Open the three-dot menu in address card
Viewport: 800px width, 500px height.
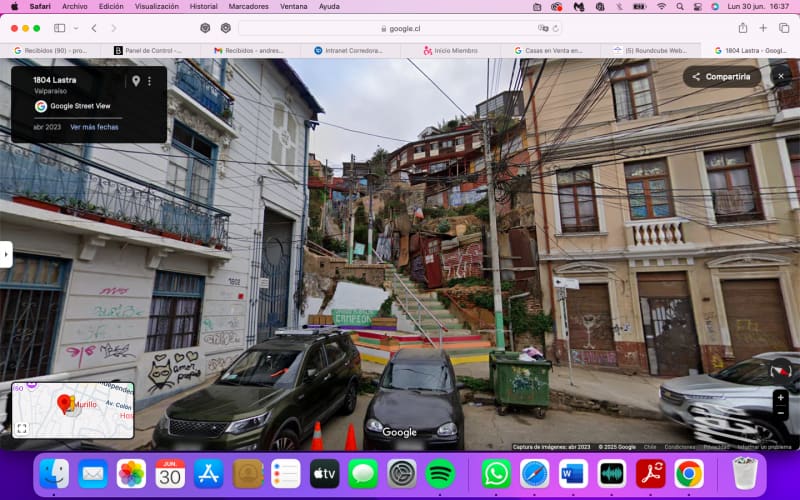[149, 81]
